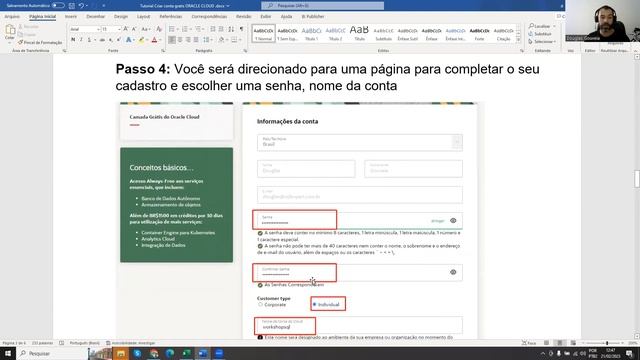Click the borders icon in Parágrafo group

234,40
